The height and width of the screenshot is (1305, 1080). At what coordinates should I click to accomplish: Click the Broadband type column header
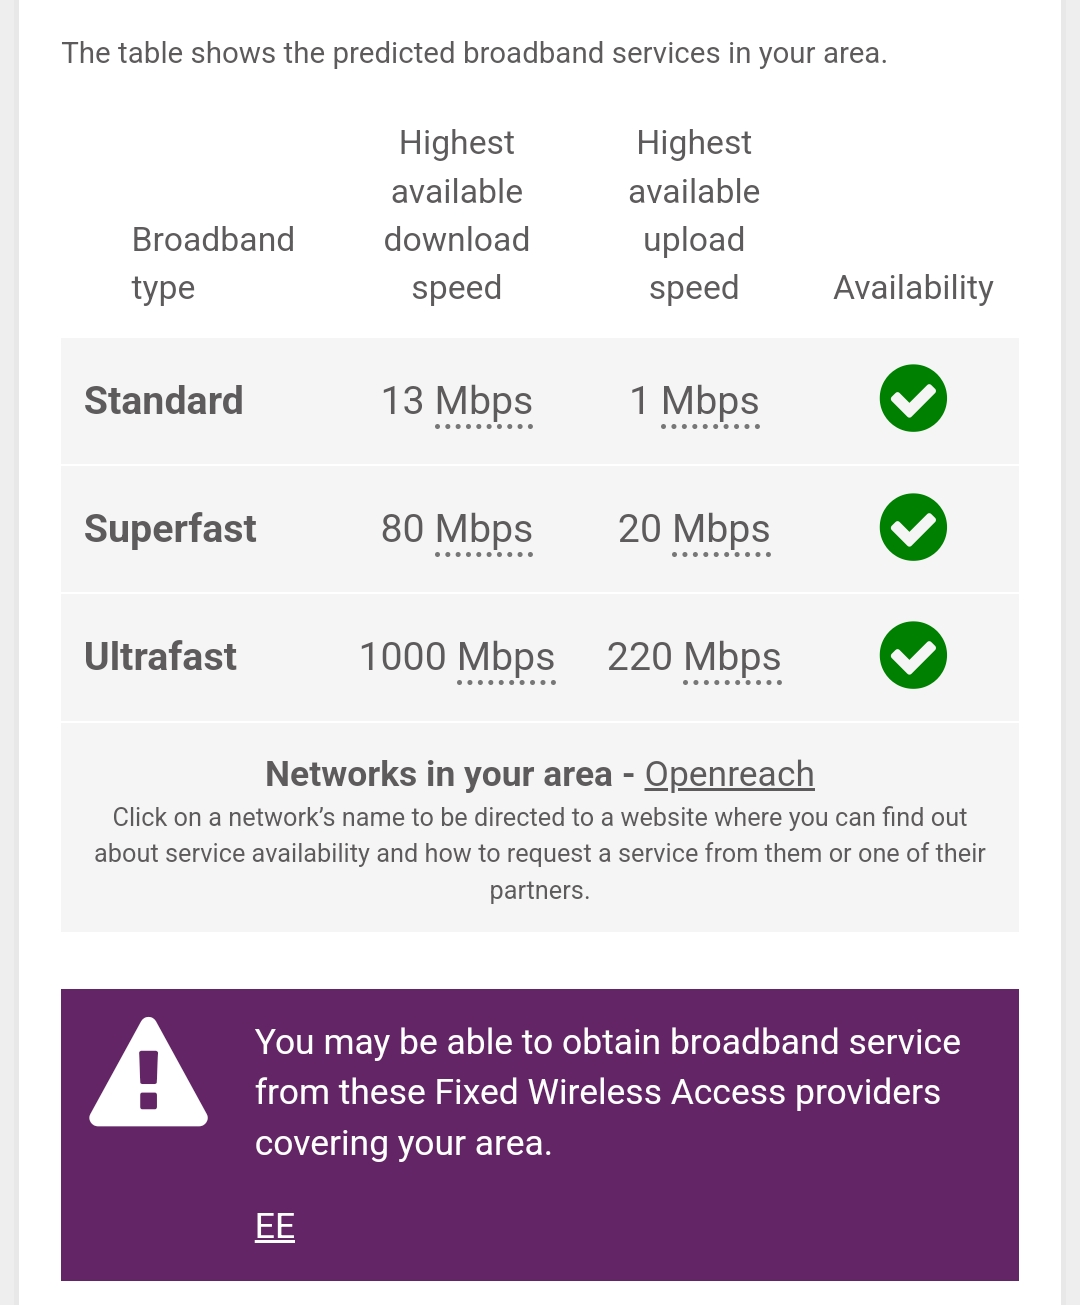[213, 263]
